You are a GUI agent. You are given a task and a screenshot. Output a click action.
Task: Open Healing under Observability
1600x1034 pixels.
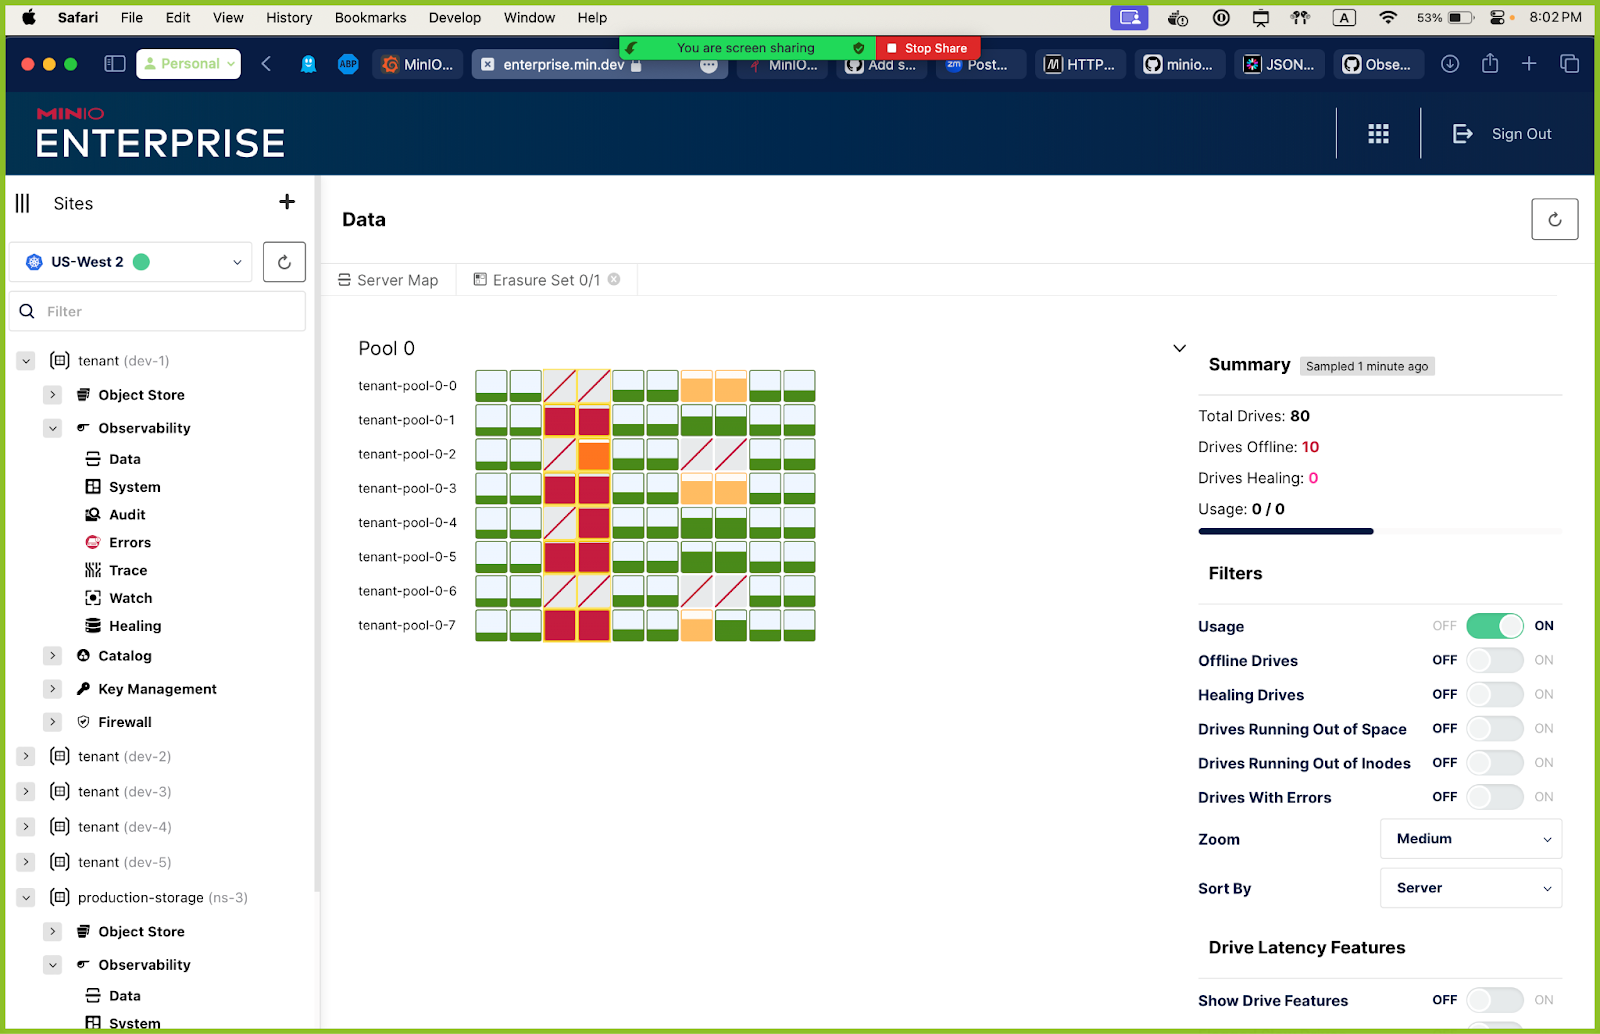(135, 626)
